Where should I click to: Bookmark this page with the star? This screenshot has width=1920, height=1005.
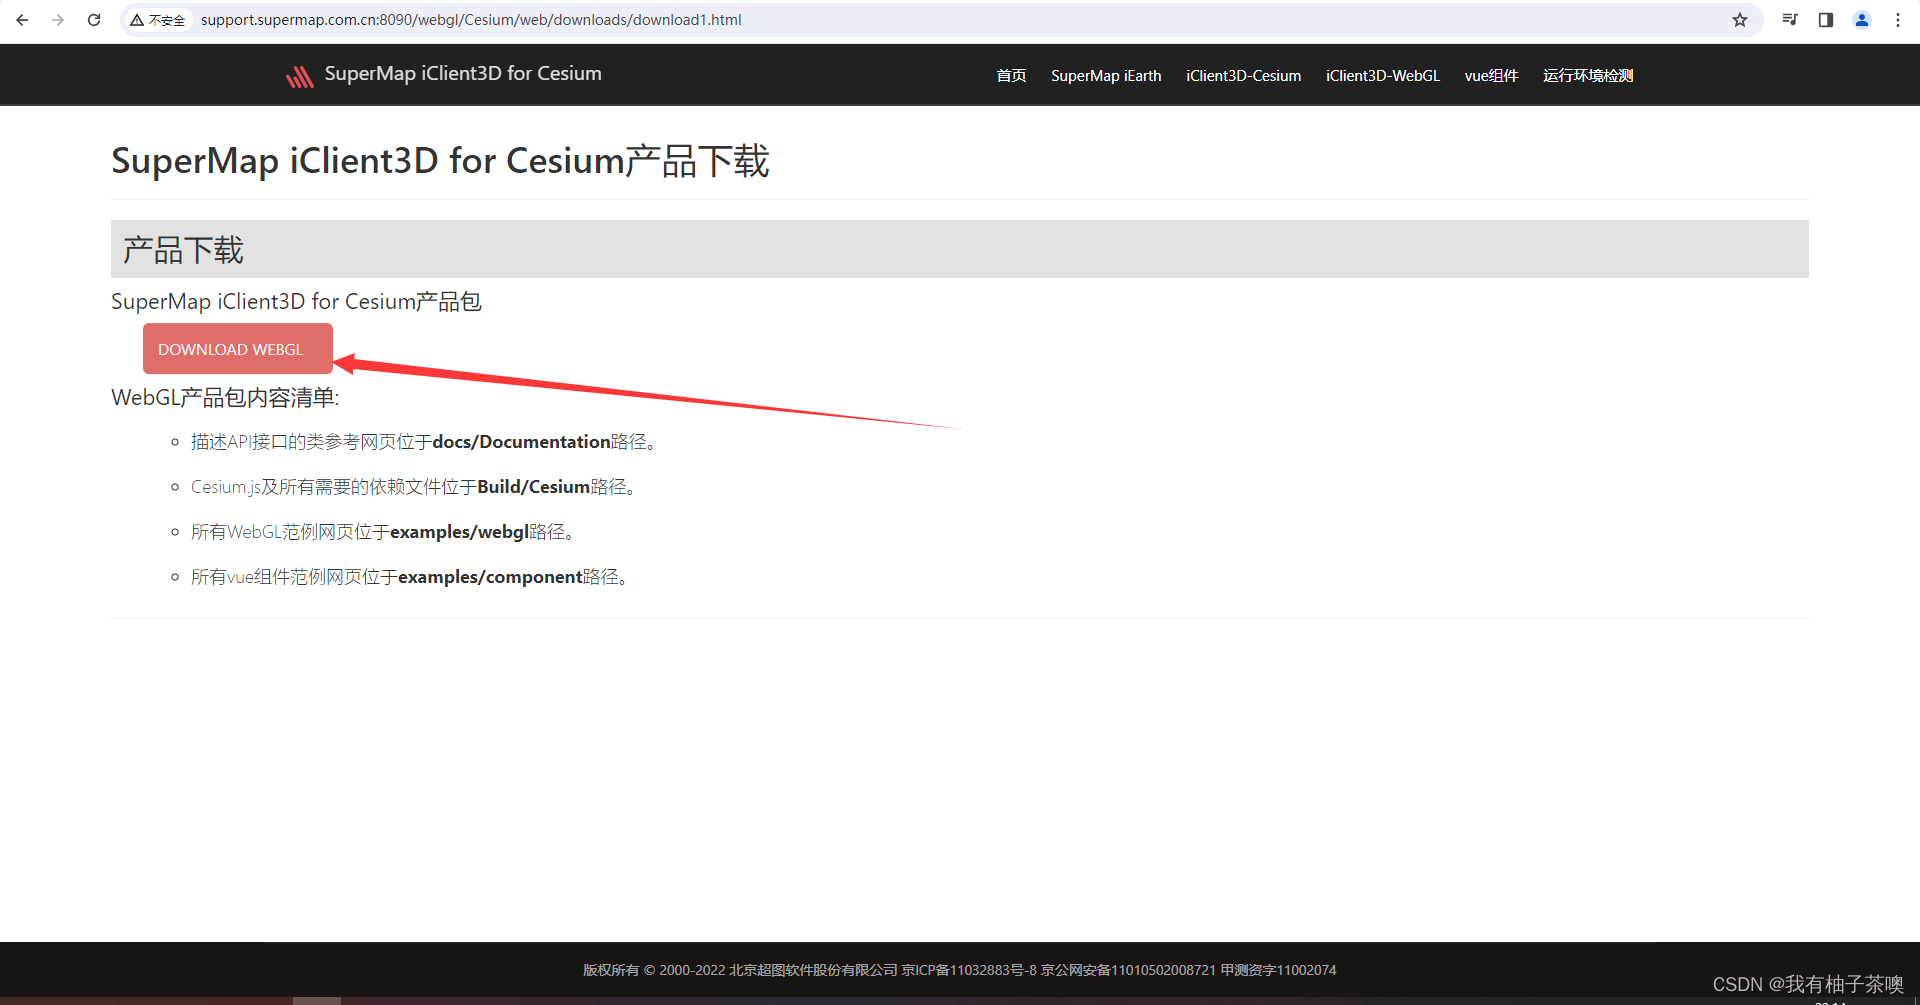tap(1740, 20)
